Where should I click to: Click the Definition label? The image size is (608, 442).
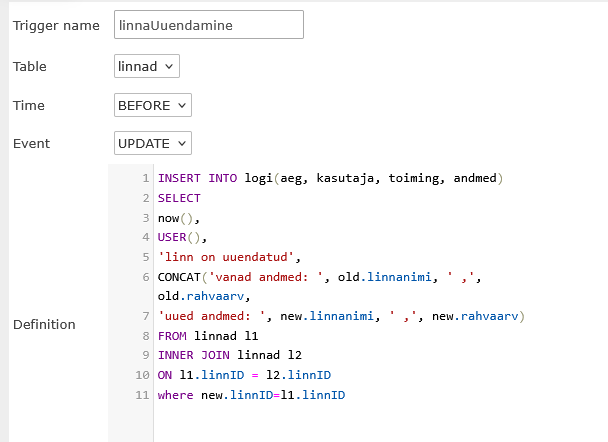(x=43, y=325)
